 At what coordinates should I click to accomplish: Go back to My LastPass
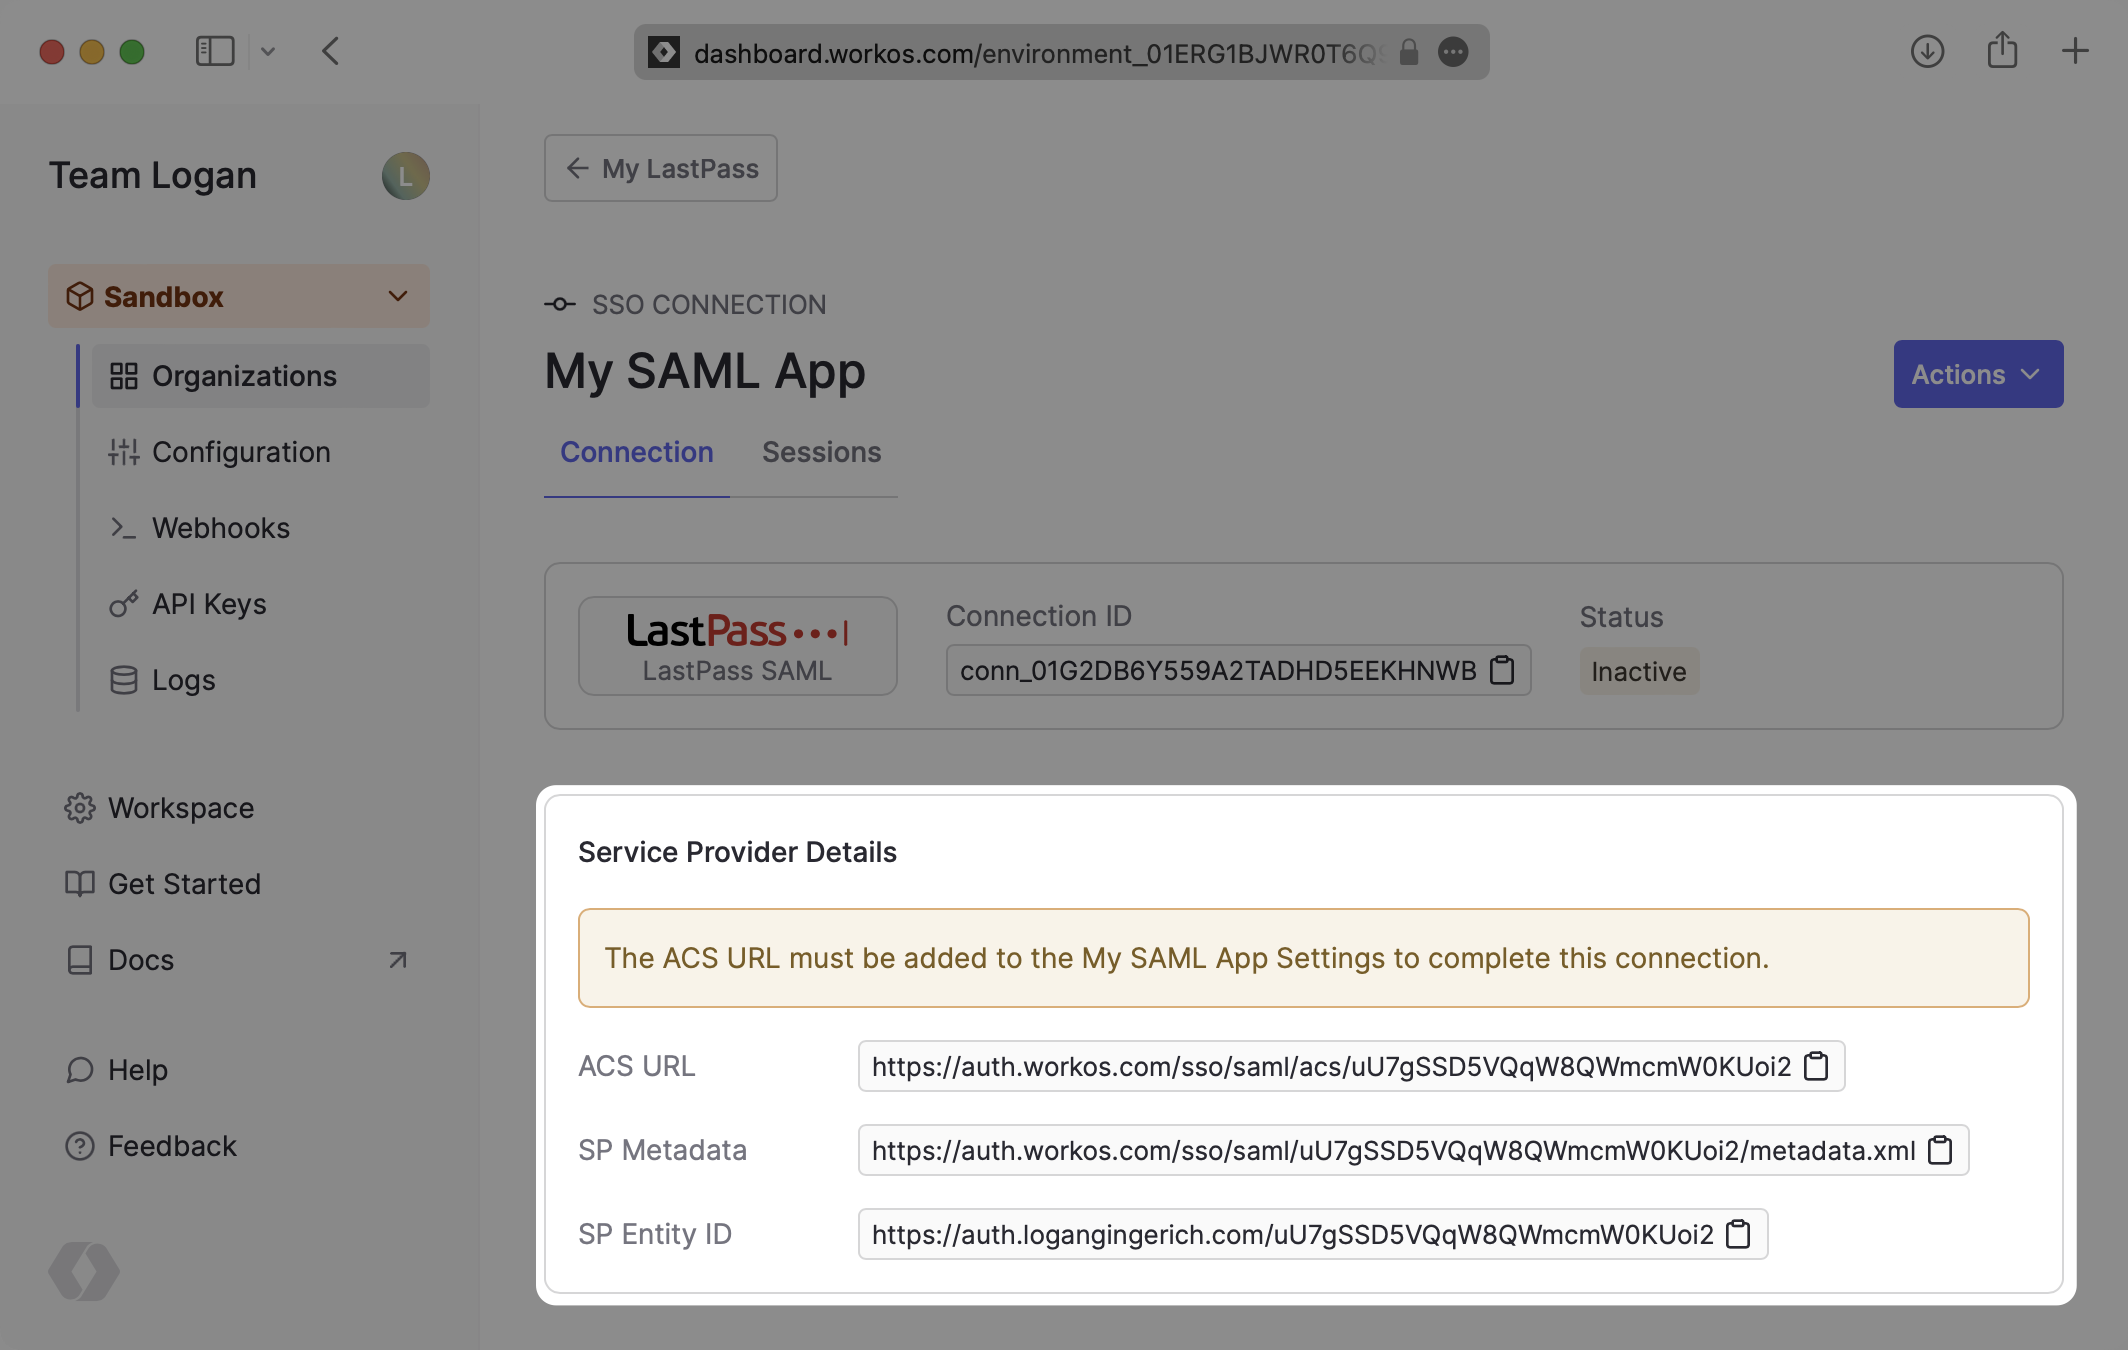661,168
